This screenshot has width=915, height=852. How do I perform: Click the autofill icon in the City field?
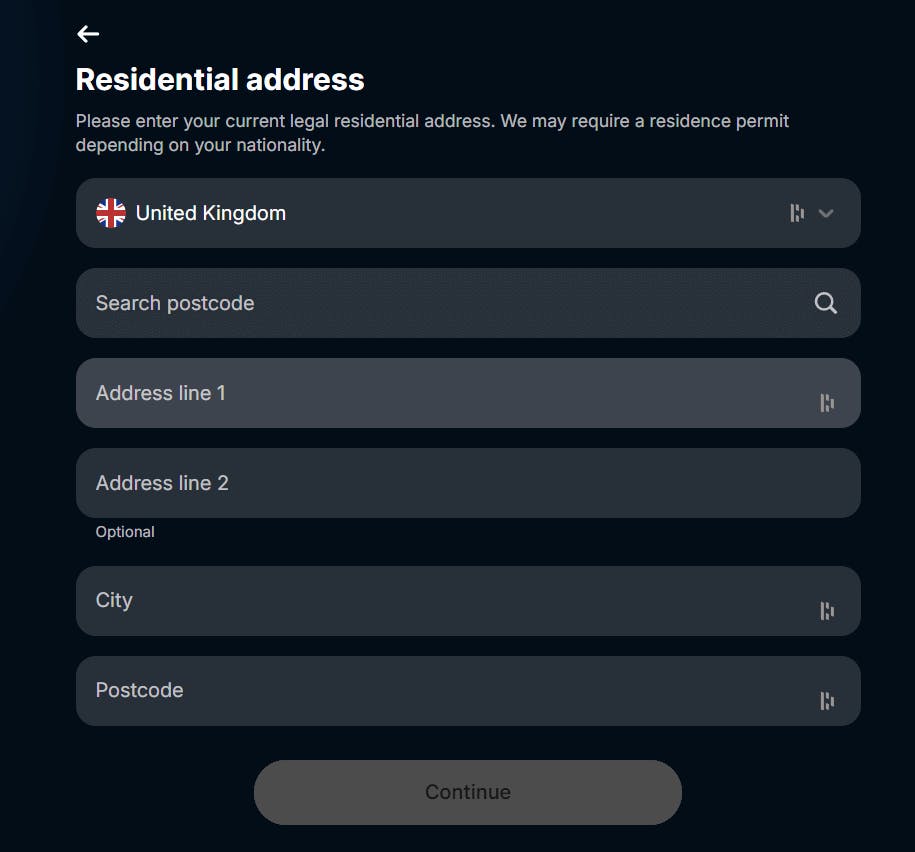[x=826, y=610]
